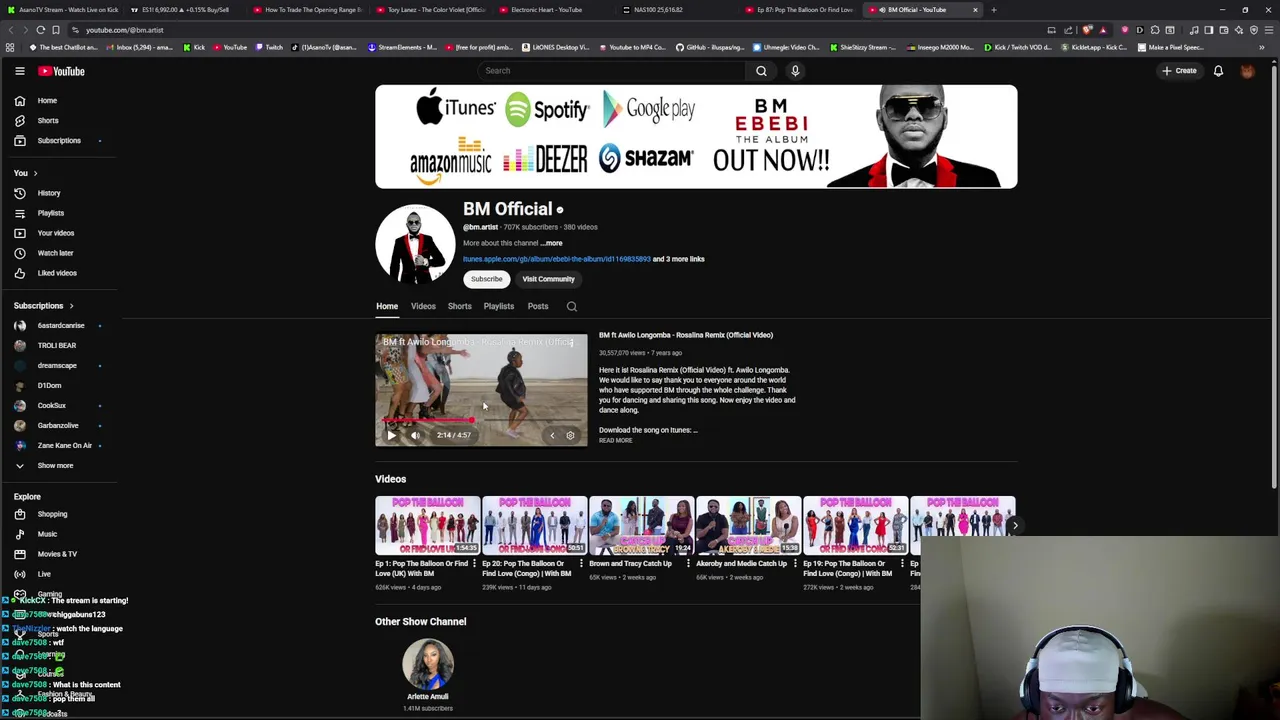Screen dimensions: 1280x720
Task: Seek on the featured video progress bar
Action: [481, 421]
